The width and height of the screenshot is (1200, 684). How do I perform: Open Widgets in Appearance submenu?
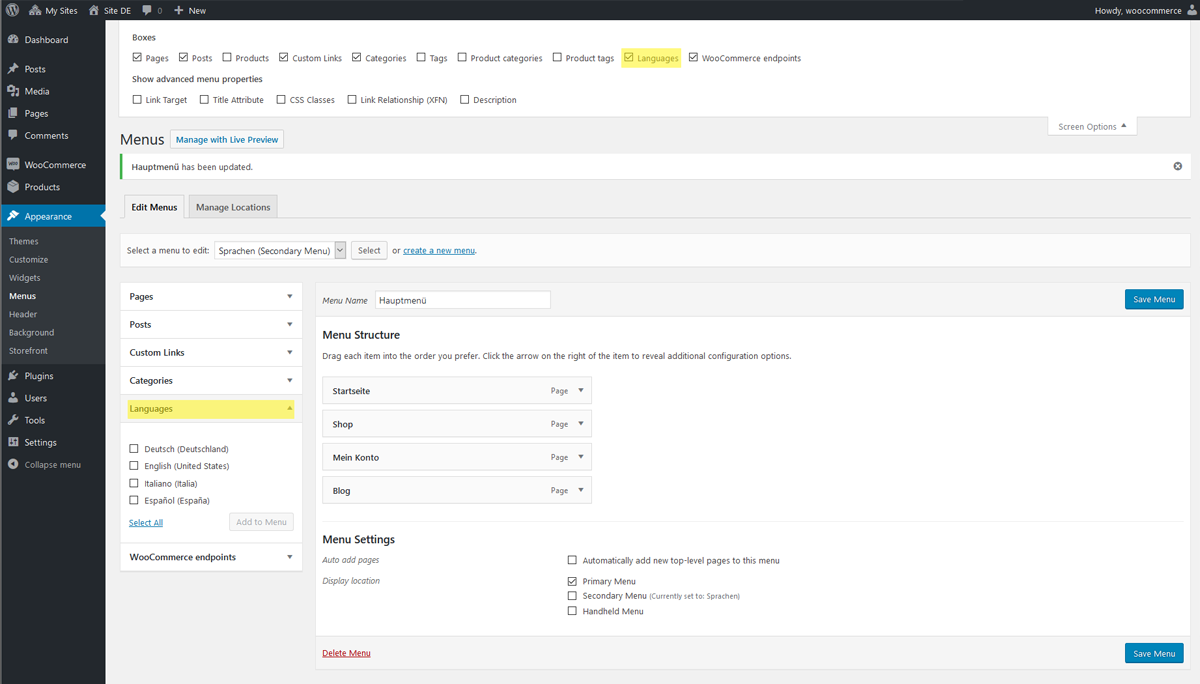click(25, 278)
